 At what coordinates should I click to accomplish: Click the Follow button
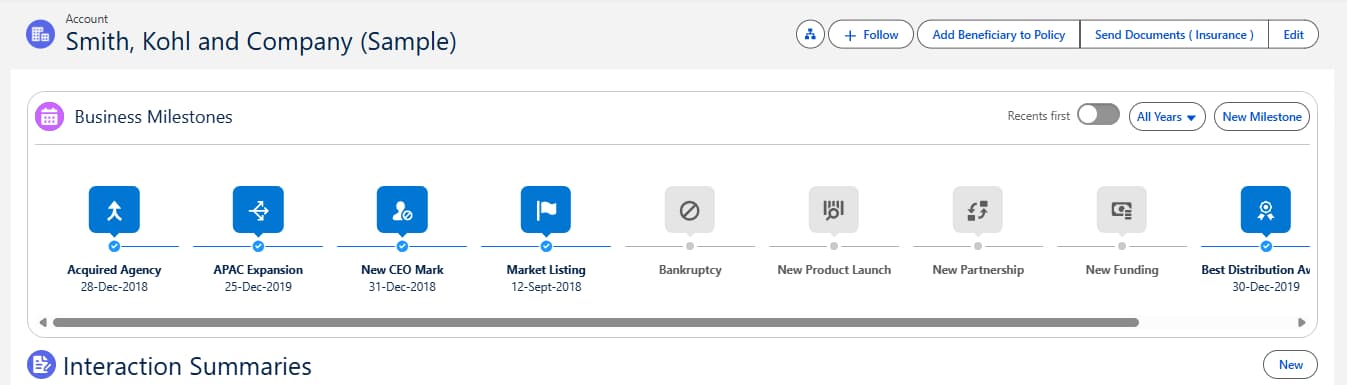pos(871,34)
